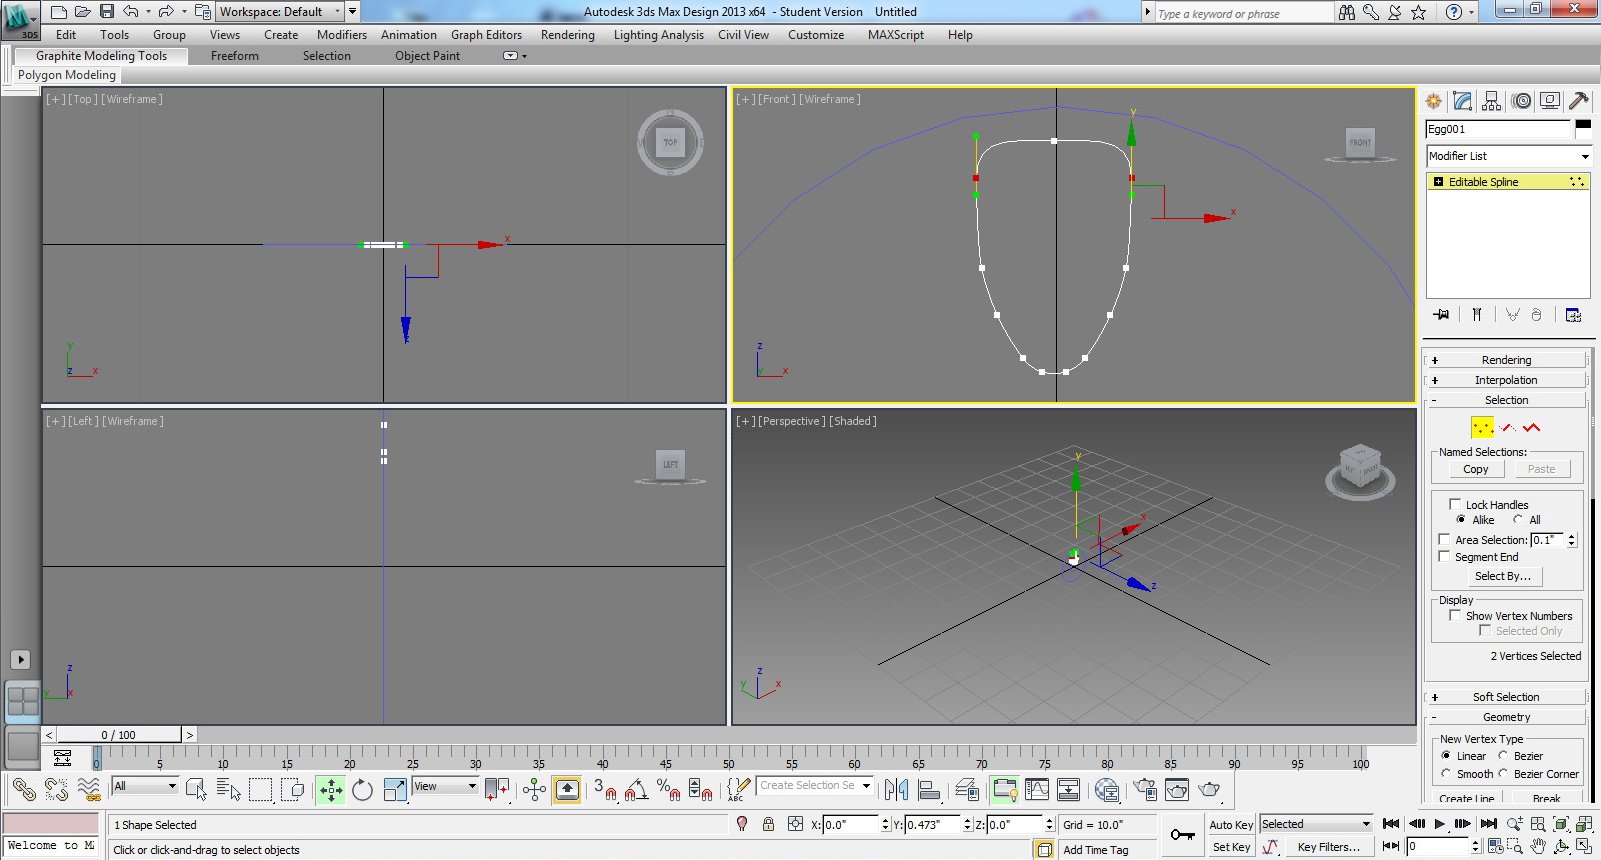Click the Render Setup icon

click(x=1145, y=790)
